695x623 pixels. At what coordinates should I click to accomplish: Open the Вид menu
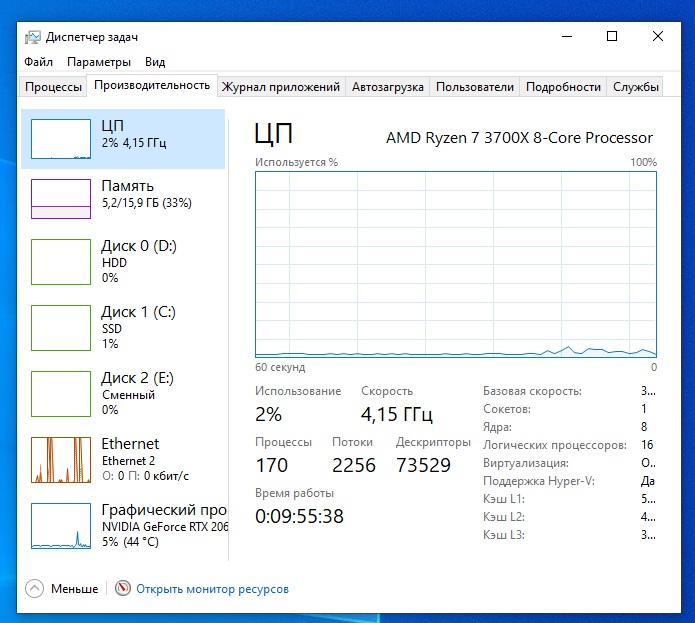point(155,62)
